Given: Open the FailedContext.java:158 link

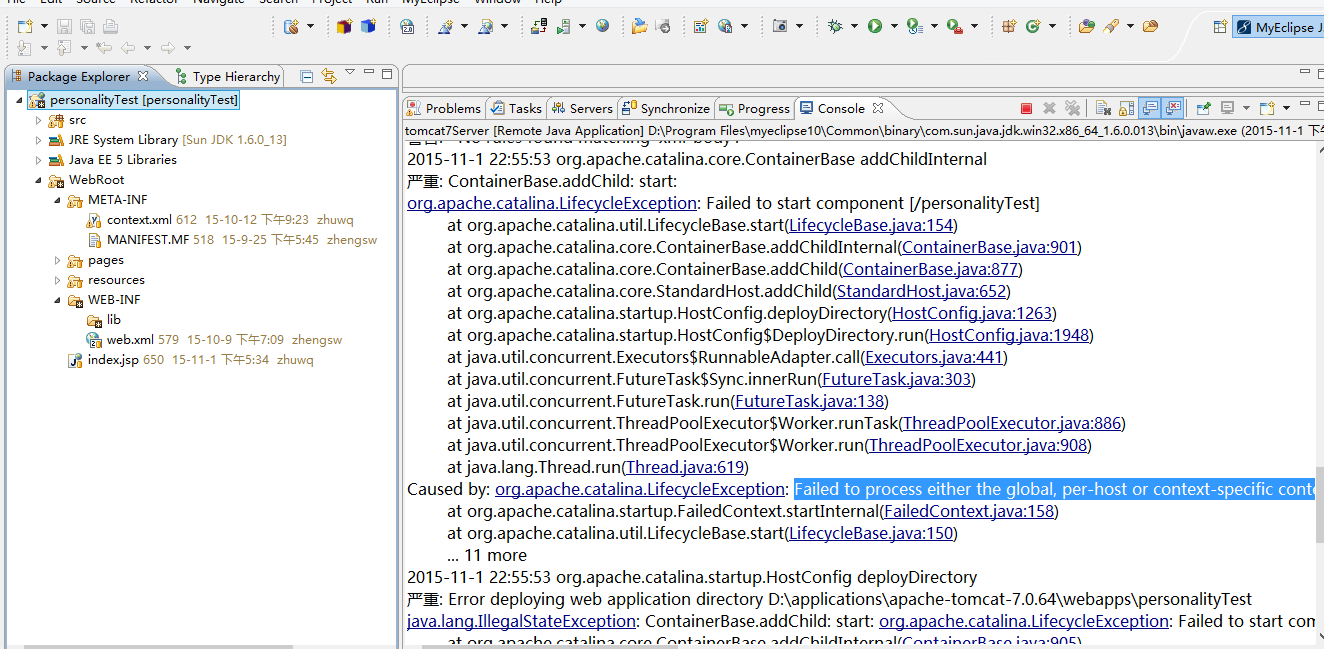Looking at the screenshot, I should tap(969, 511).
